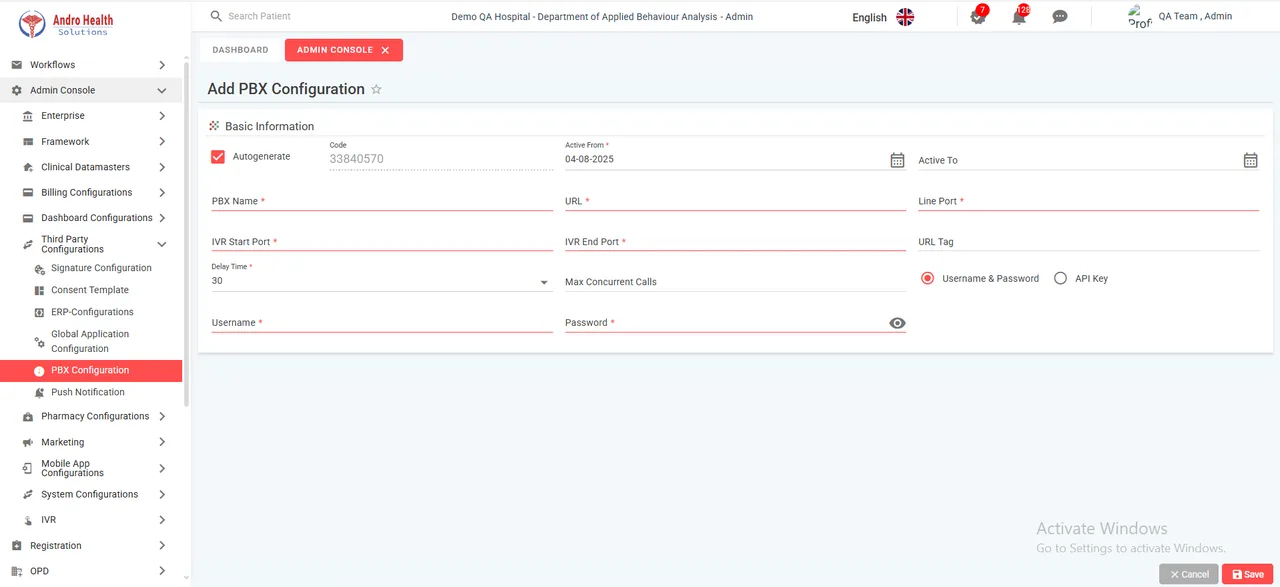The height and width of the screenshot is (587, 1280).
Task: Click the Billing Configurations icon
Action: point(27,193)
